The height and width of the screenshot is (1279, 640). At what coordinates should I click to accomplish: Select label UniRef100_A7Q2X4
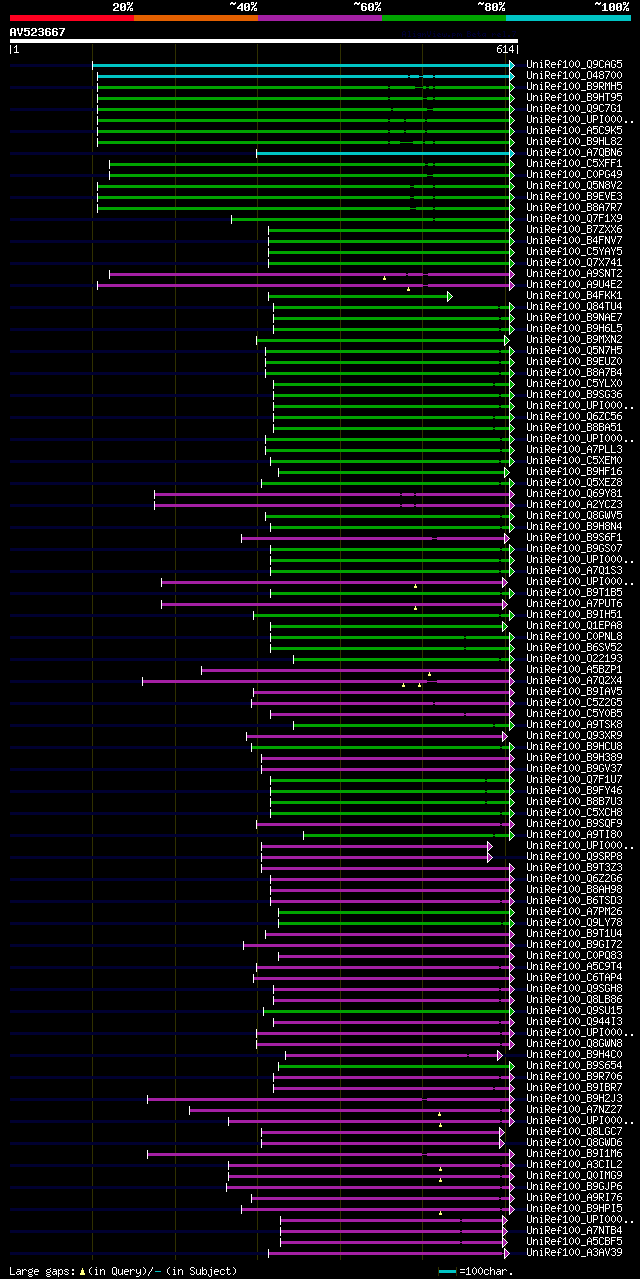click(x=573, y=680)
